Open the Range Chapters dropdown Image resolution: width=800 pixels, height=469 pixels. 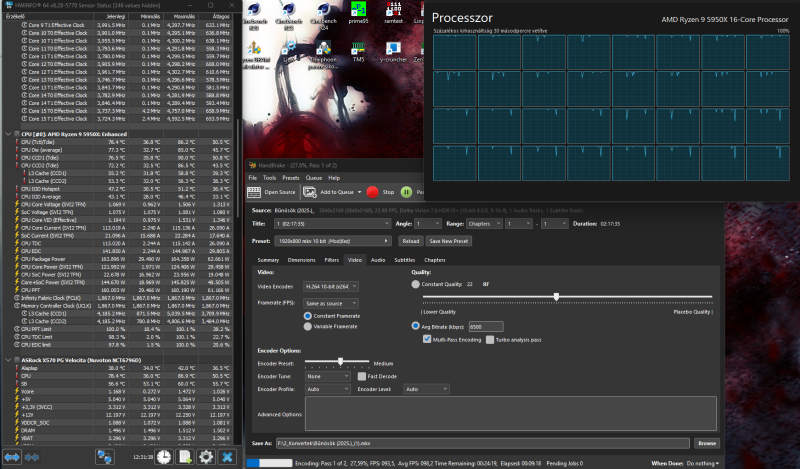click(484, 224)
